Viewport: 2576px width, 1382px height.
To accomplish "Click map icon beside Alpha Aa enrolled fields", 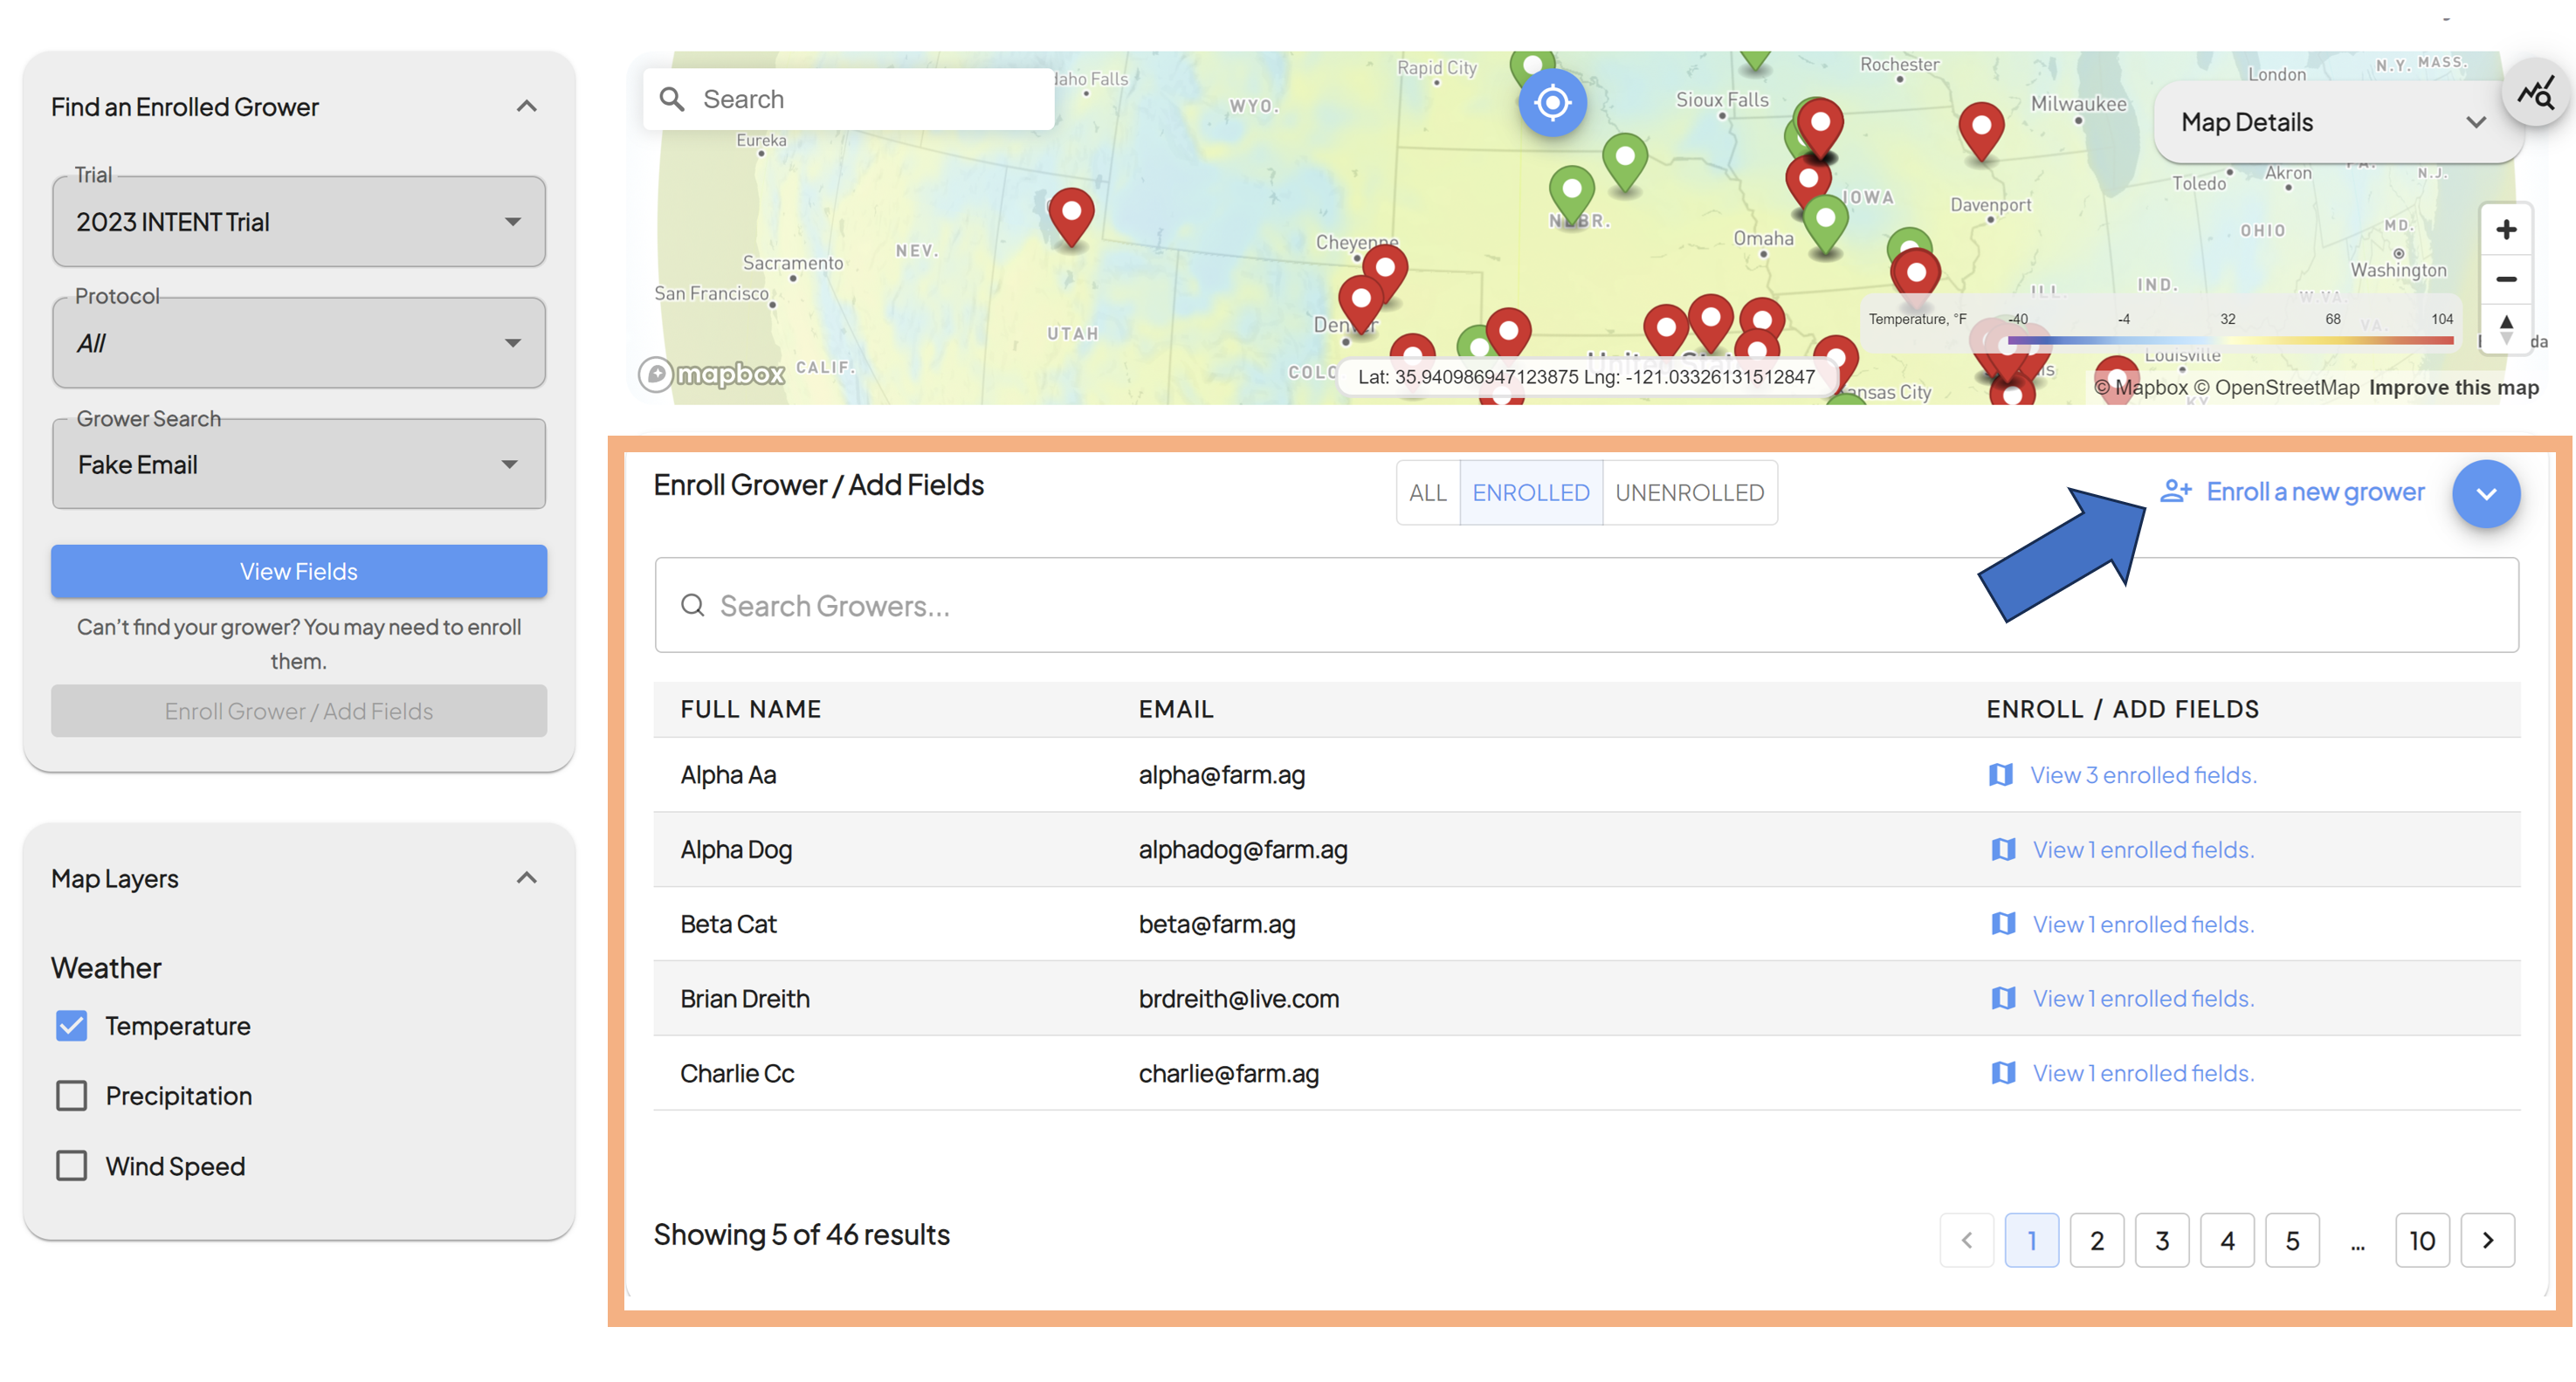I will tap(2000, 774).
